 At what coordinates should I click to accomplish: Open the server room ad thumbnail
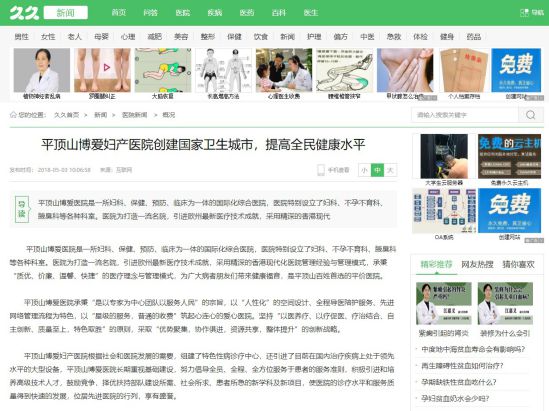click(444, 156)
